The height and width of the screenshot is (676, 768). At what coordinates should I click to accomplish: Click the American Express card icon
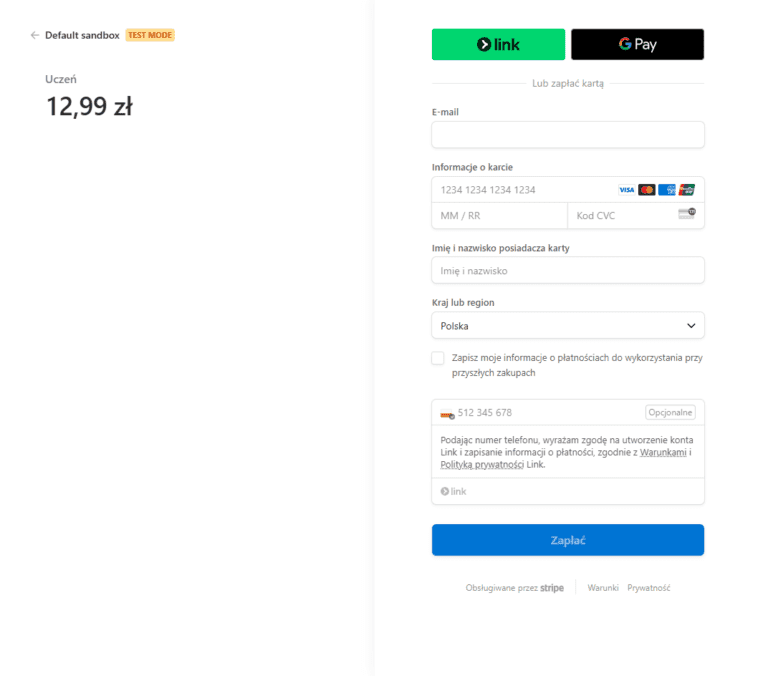point(666,190)
